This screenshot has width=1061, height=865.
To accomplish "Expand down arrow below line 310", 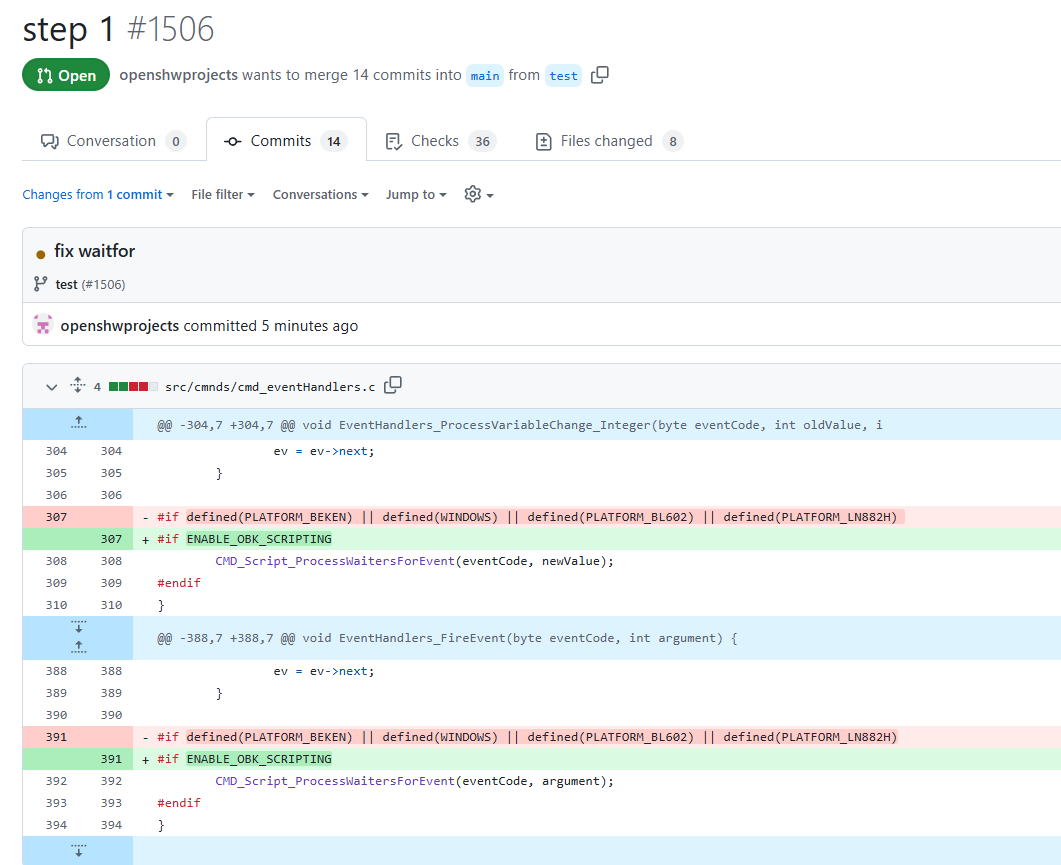I will click(78, 627).
